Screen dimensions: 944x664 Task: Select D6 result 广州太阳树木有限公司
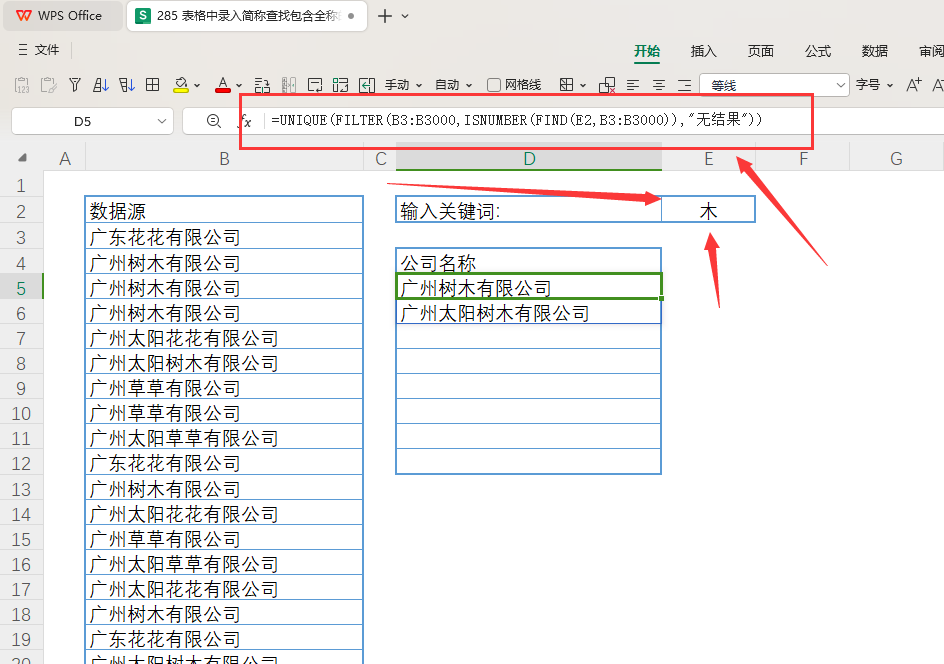pos(529,313)
